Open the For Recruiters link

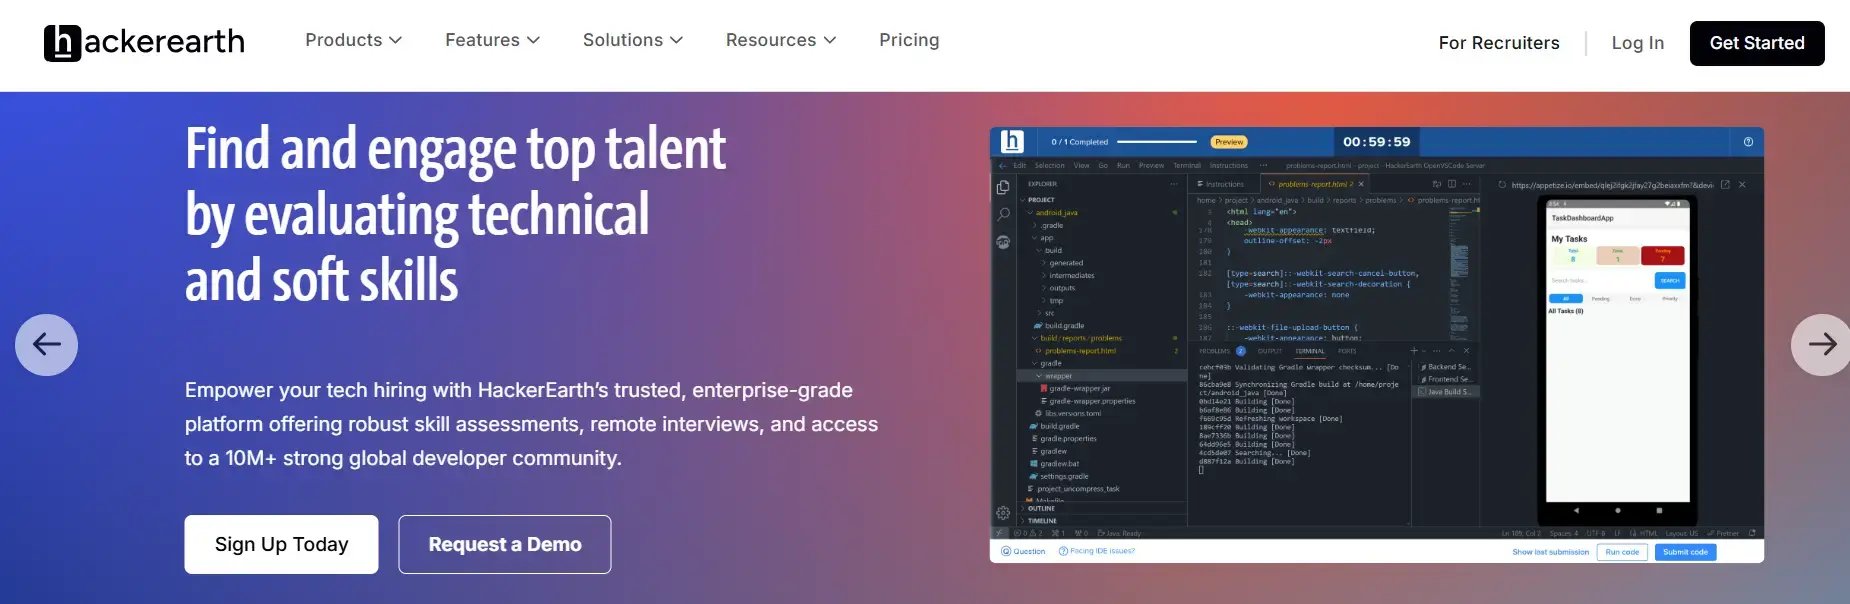(x=1499, y=43)
